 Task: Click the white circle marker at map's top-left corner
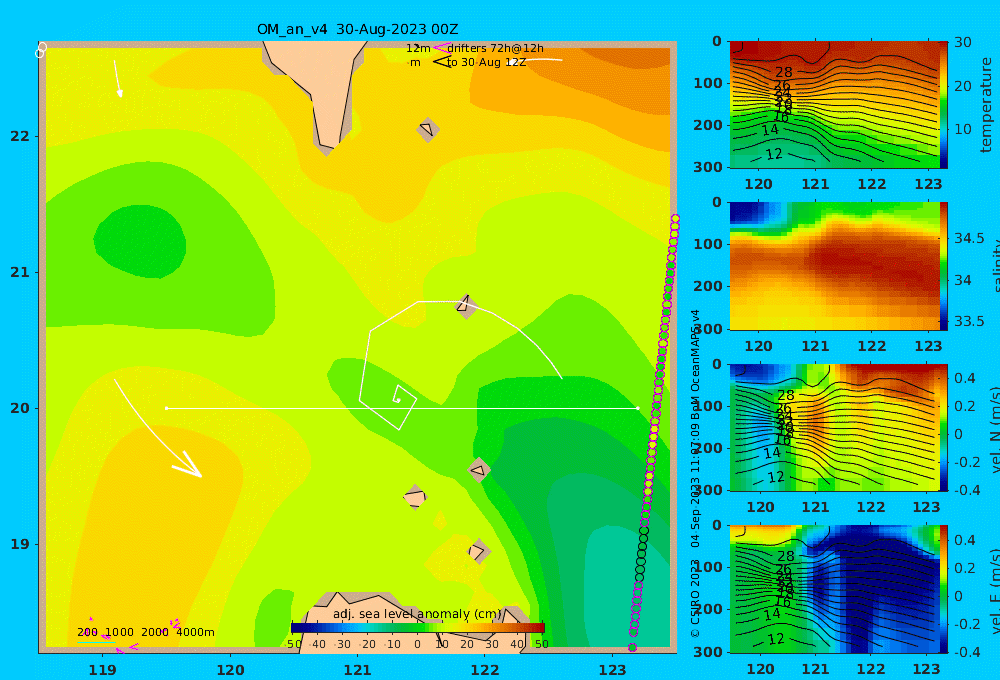click(x=41, y=50)
